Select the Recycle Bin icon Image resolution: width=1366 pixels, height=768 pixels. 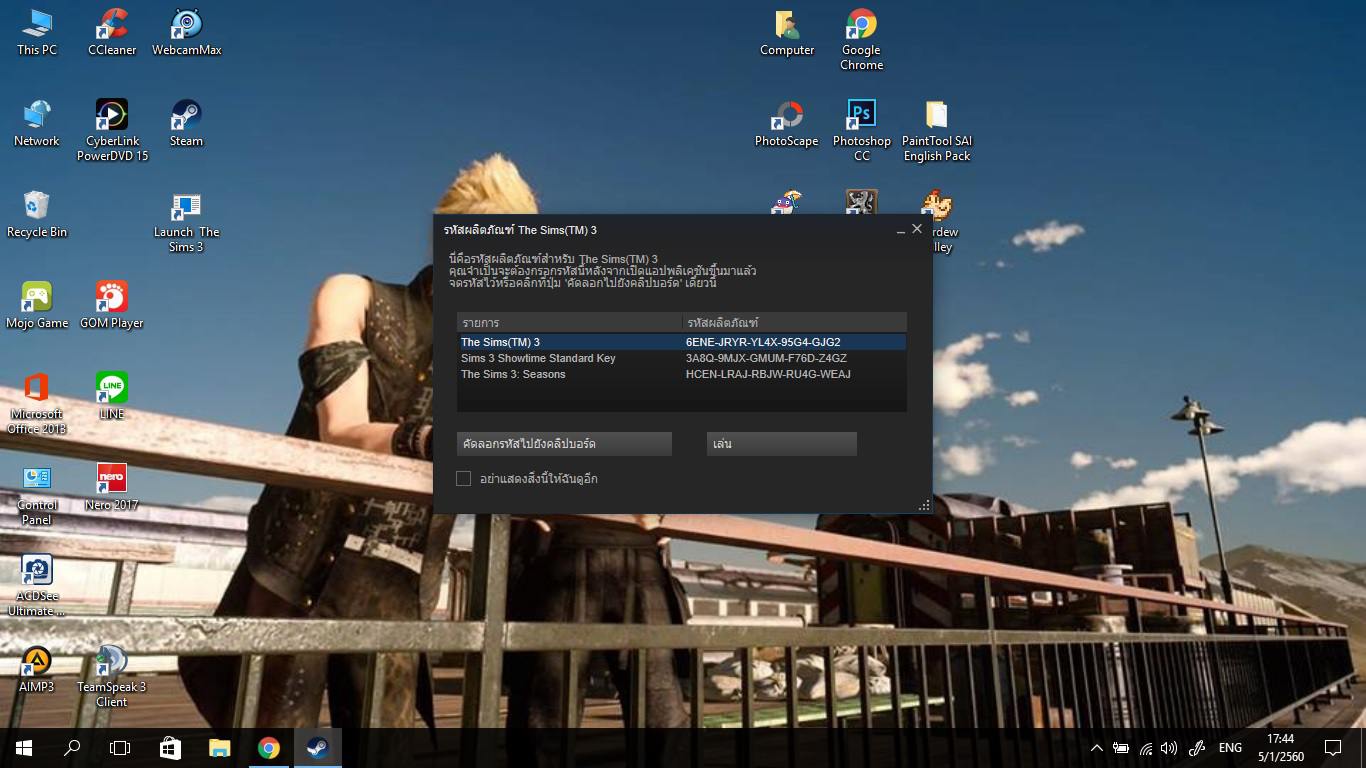(37, 214)
